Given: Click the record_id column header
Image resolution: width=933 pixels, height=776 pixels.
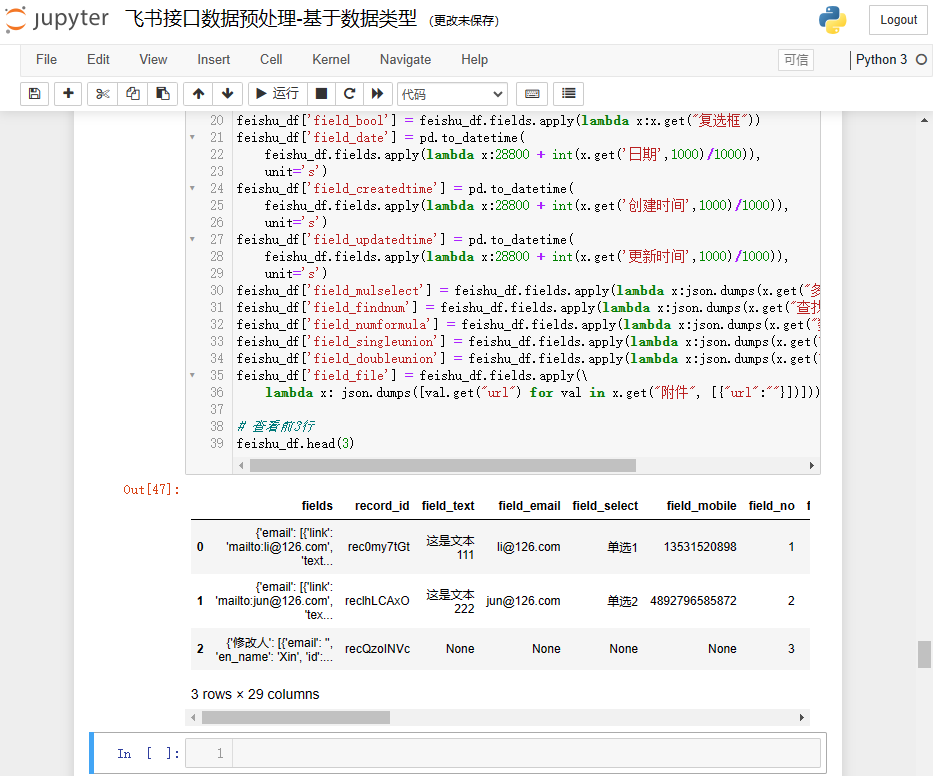Looking at the screenshot, I should [x=382, y=506].
